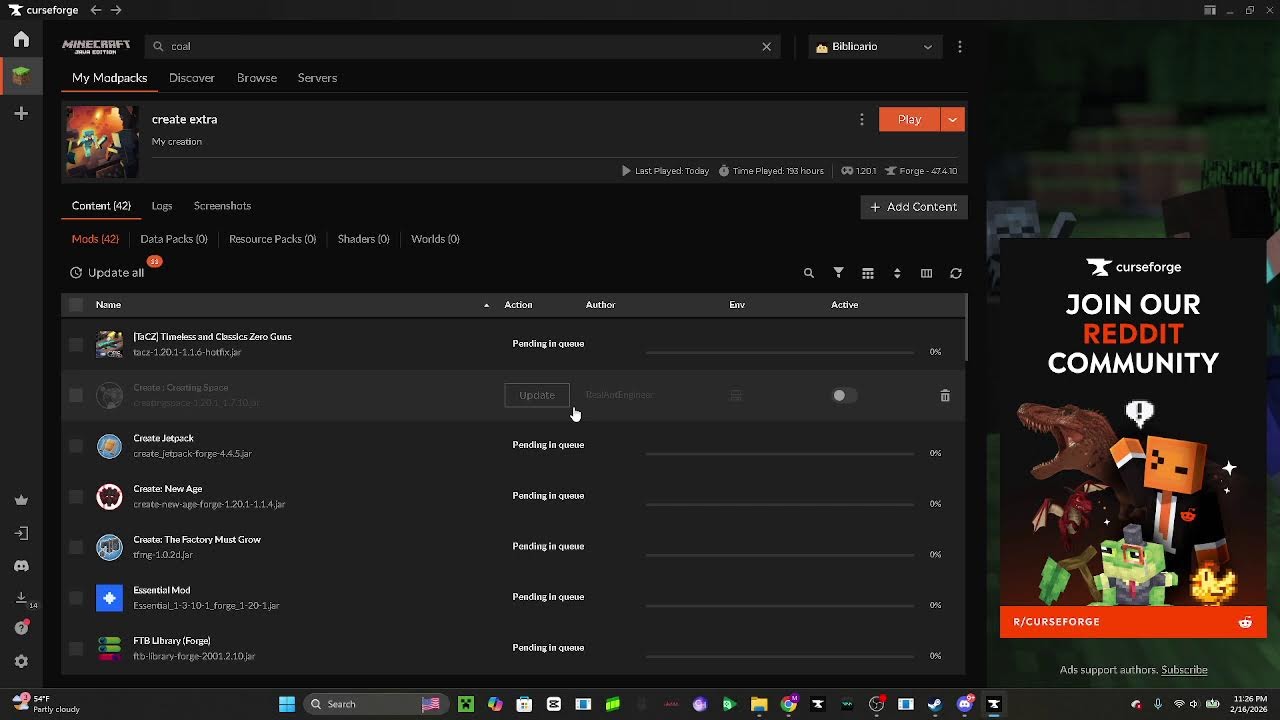Go to CurseForge home icon in sidebar
The height and width of the screenshot is (720, 1280).
click(21, 40)
